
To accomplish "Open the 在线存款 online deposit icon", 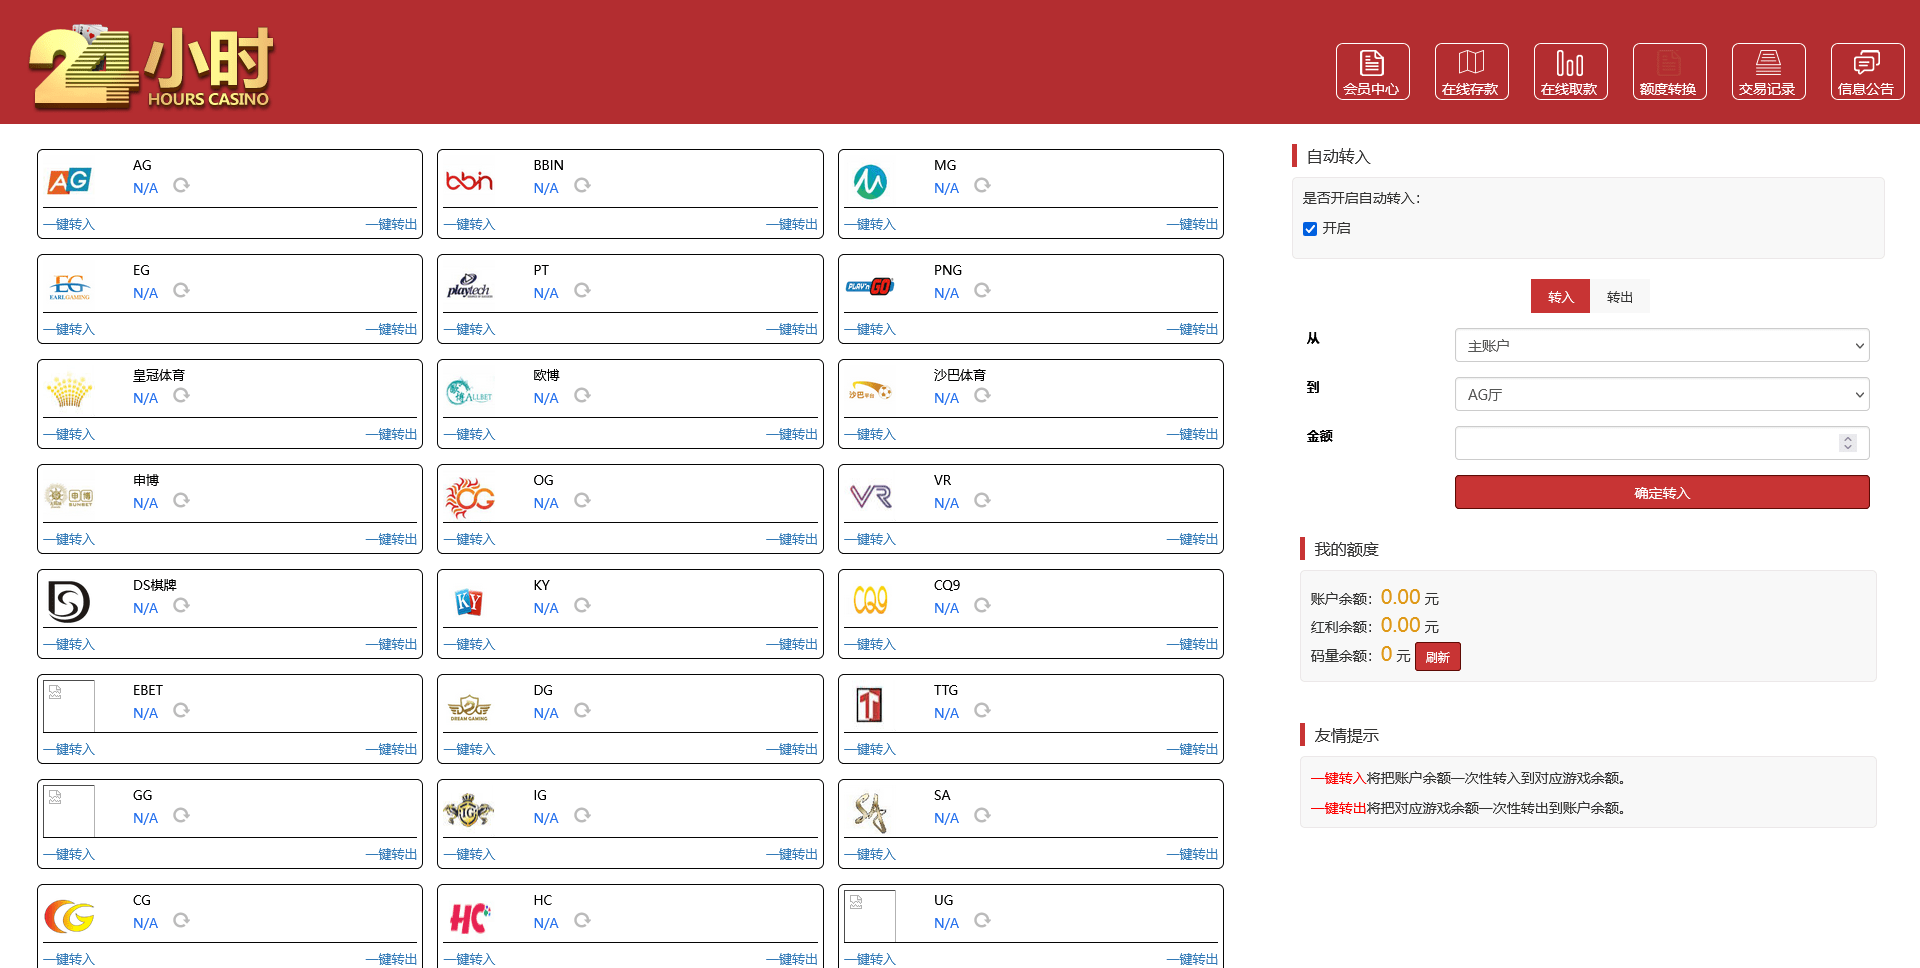I will click(x=1471, y=71).
